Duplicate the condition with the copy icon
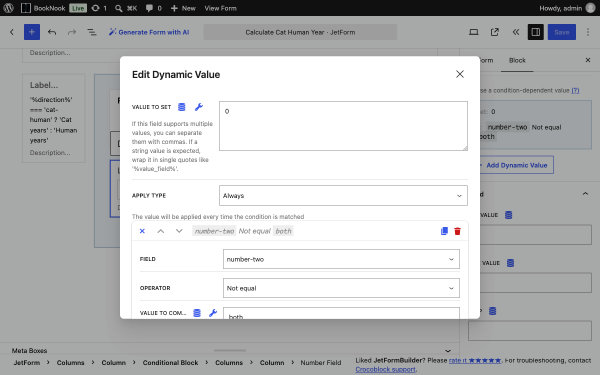Viewport: 600px width, 375px height. click(444, 231)
